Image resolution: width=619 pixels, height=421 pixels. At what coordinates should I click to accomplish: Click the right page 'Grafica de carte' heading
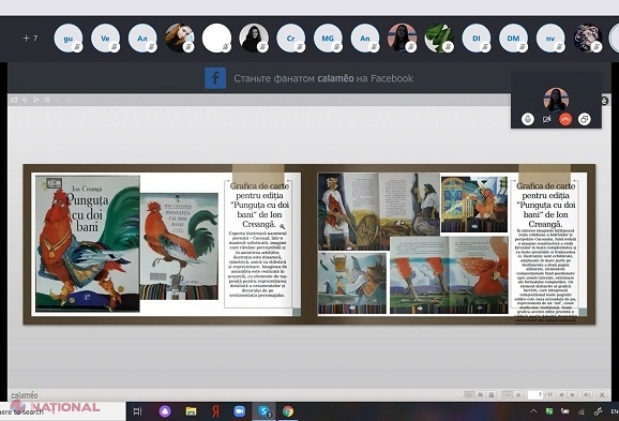546,205
